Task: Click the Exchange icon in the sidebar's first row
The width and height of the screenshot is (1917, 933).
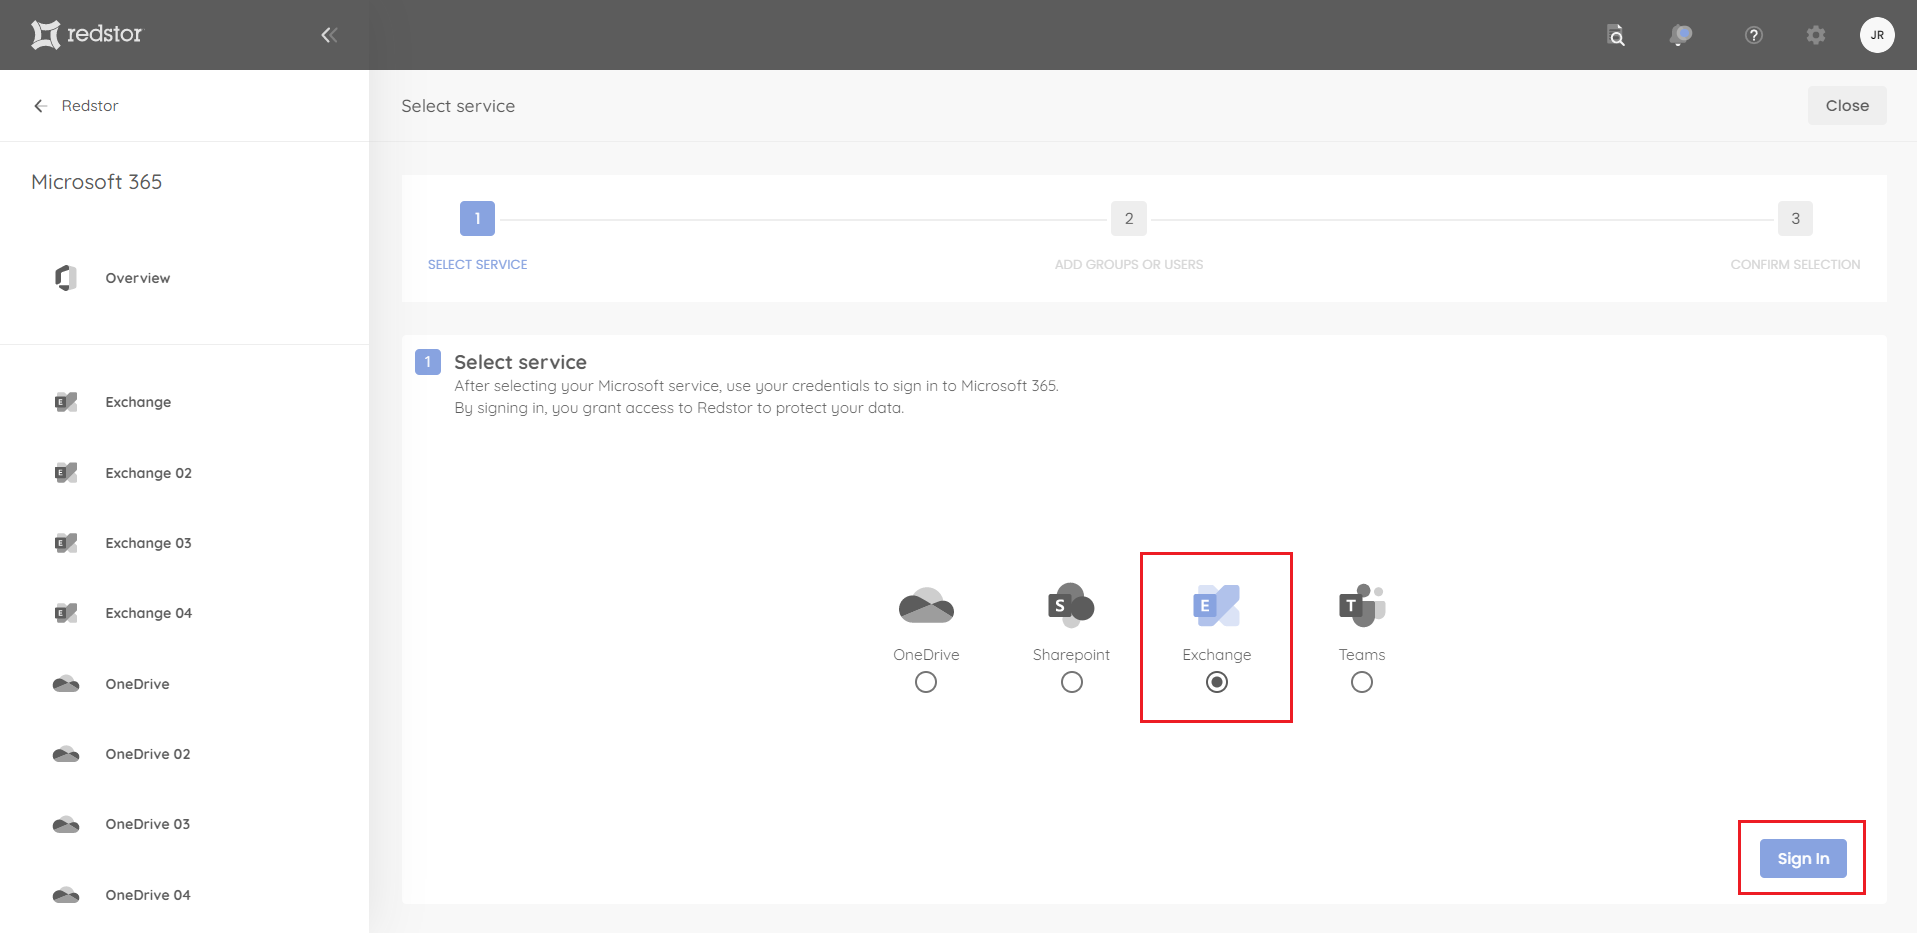Action: click(x=66, y=402)
